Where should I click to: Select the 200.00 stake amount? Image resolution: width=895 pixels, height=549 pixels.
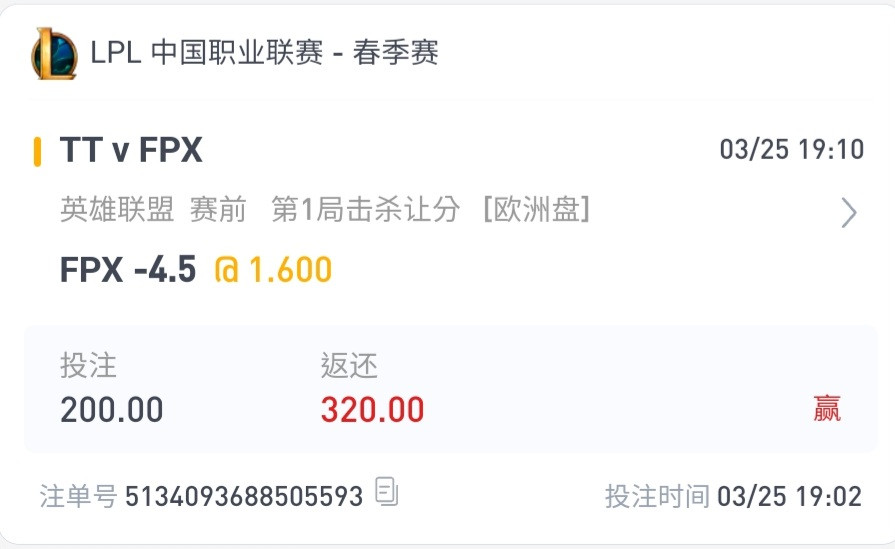click(112, 410)
